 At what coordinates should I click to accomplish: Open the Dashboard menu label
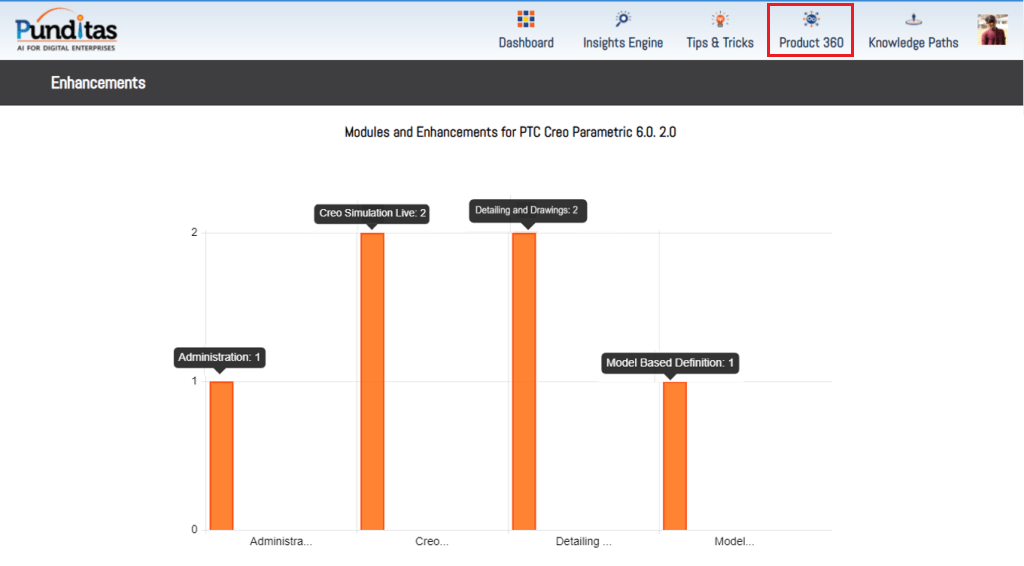click(526, 43)
